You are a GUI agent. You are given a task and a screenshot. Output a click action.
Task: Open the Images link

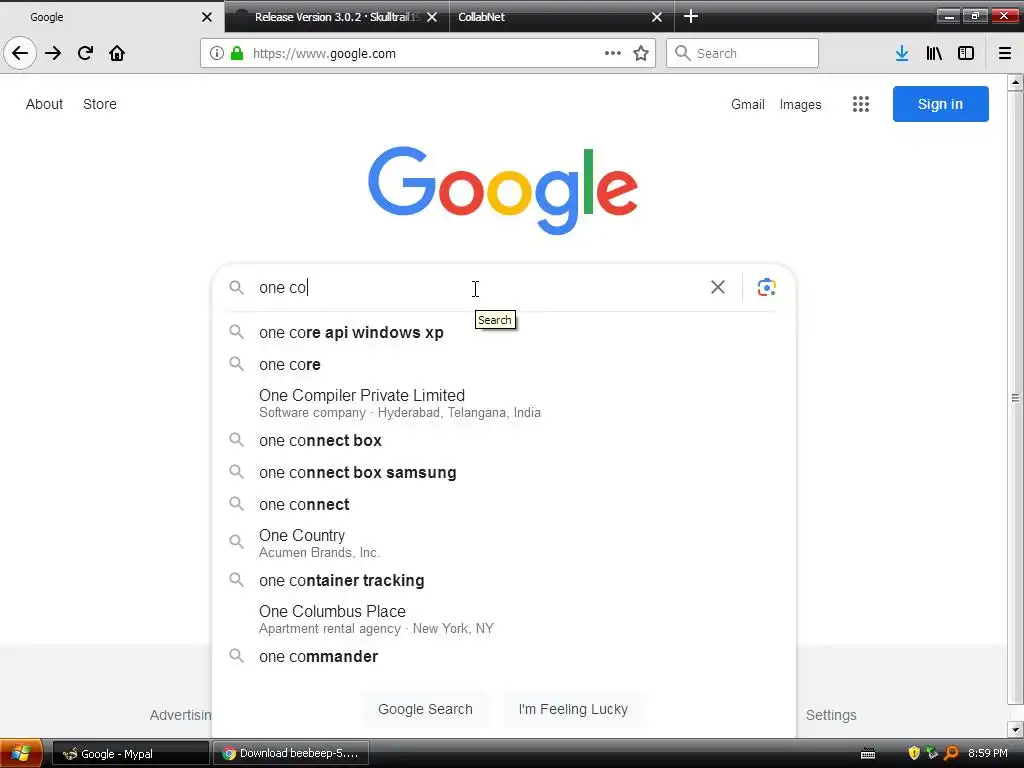coord(801,104)
